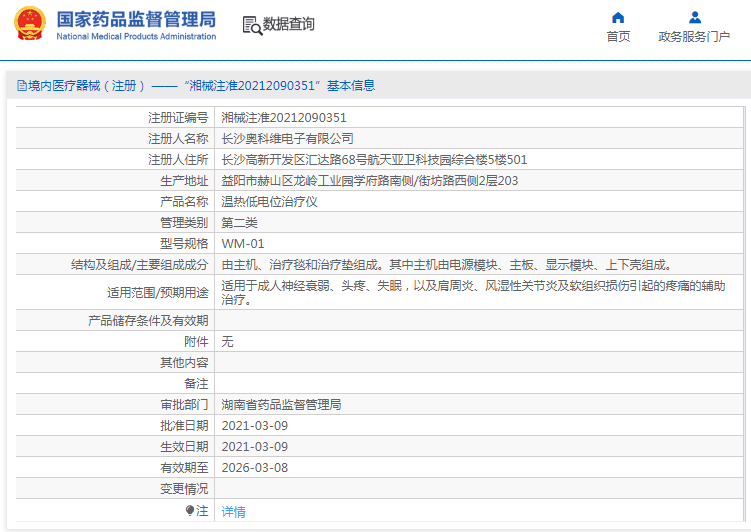Viewport: 751px width, 532px height.
Task: Click the 附件 label
Action: point(196,342)
